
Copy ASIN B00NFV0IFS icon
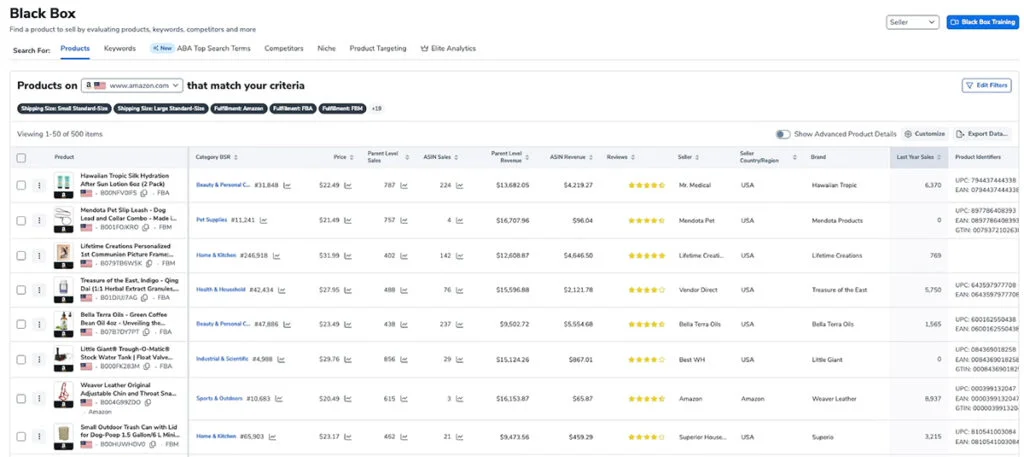pos(143,193)
